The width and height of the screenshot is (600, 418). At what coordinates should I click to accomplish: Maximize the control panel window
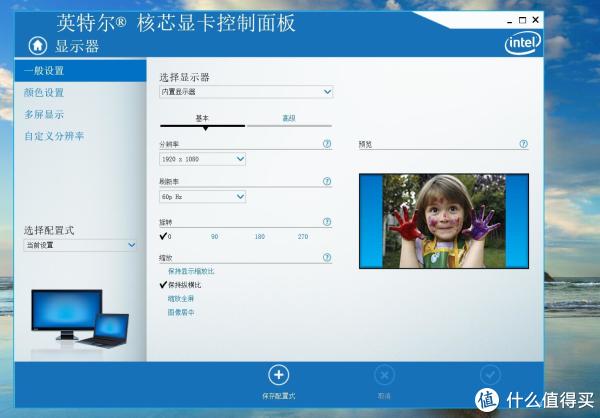pyautogui.click(x=522, y=20)
